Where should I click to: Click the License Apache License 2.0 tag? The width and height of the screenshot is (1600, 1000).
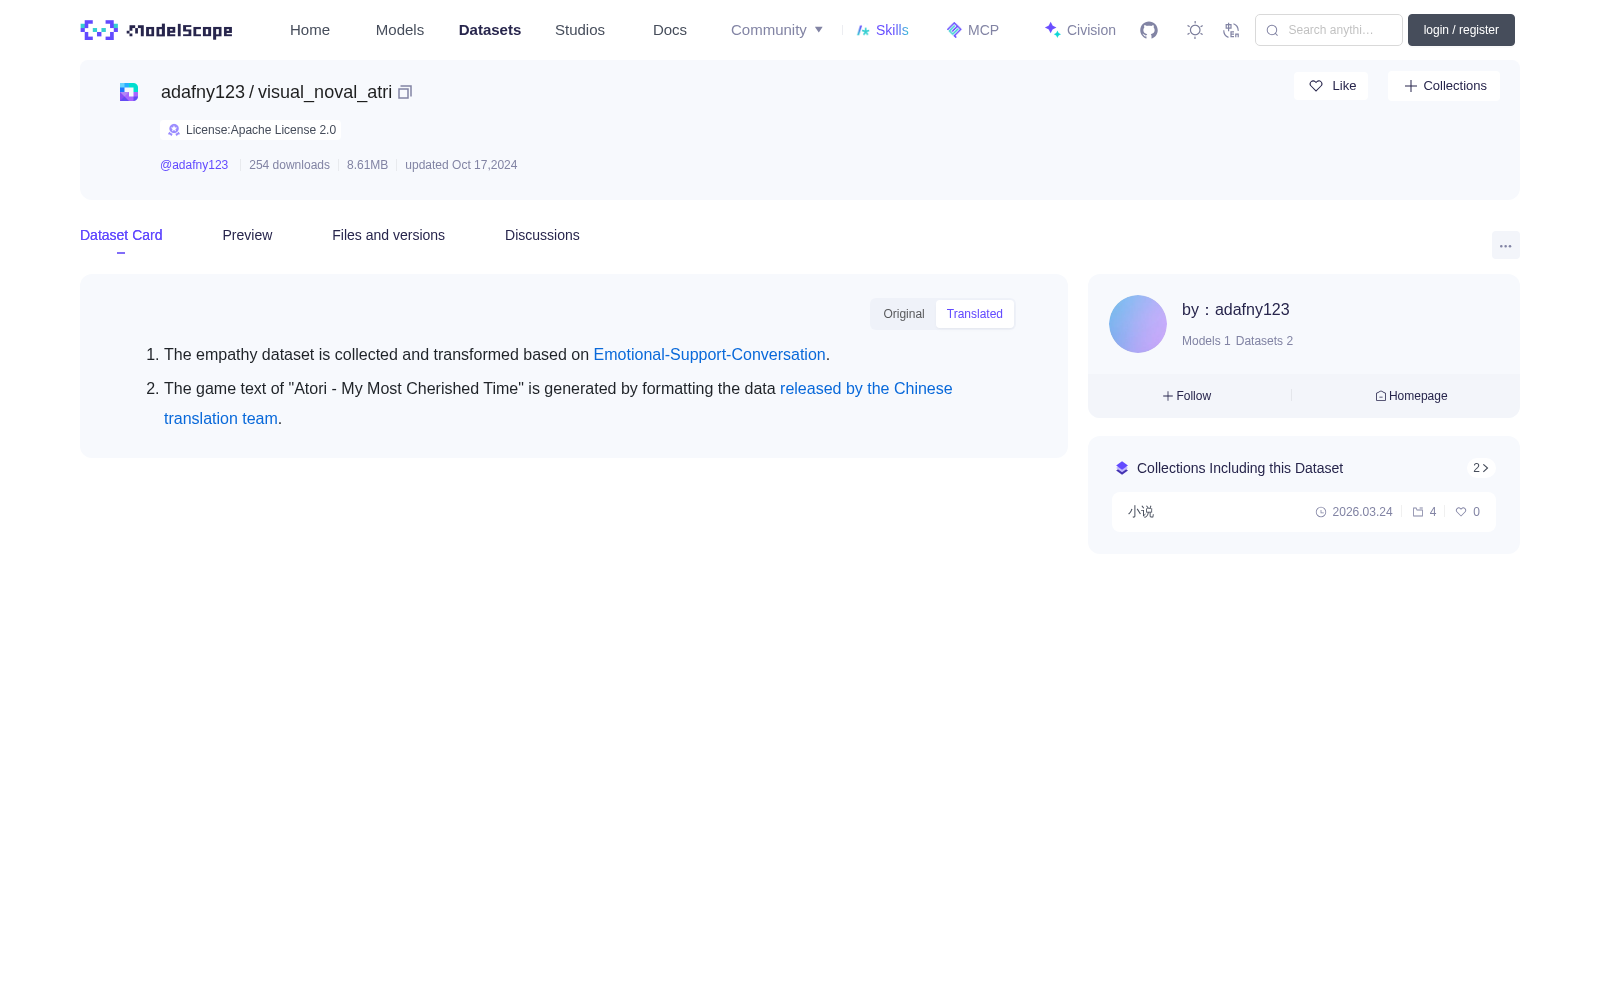point(251,130)
